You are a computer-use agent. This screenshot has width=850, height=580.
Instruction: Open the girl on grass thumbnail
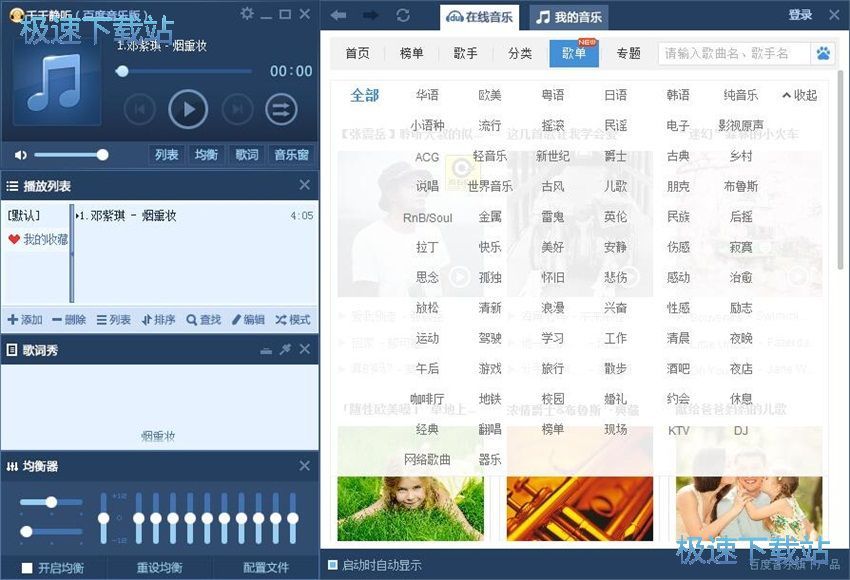click(410, 508)
